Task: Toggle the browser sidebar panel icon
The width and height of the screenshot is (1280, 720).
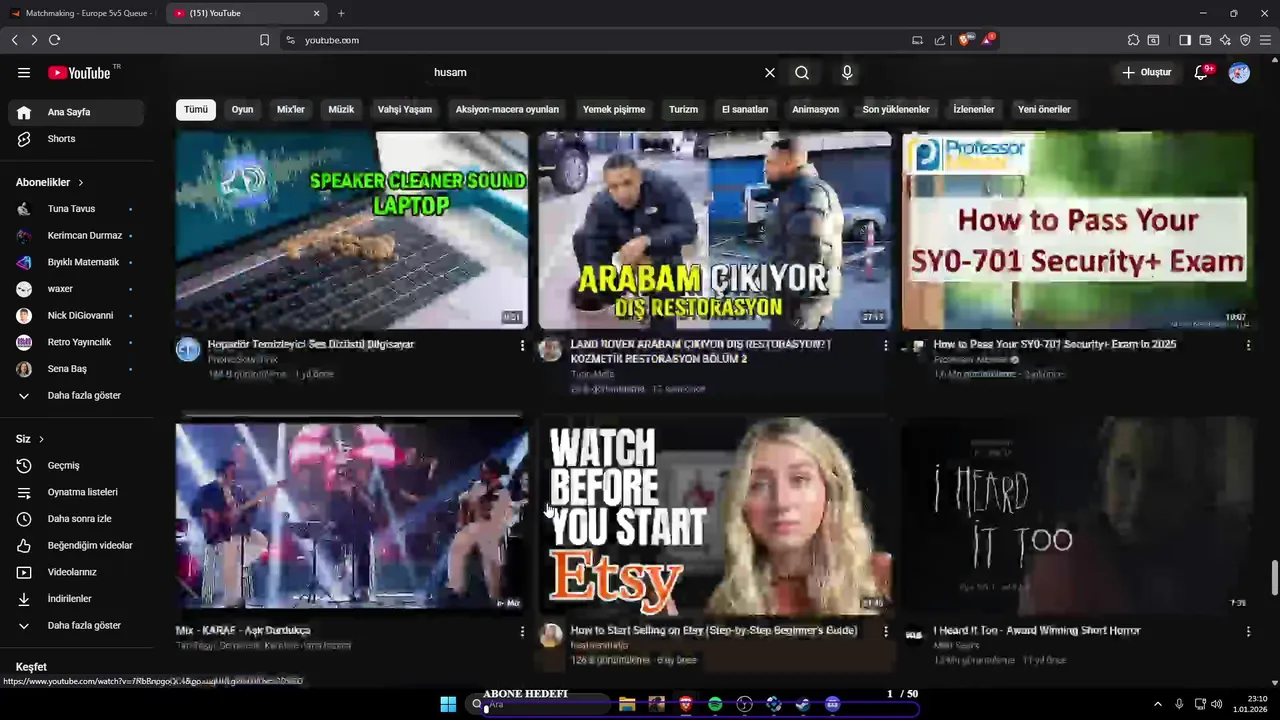Action: (x=1185, y=40)
